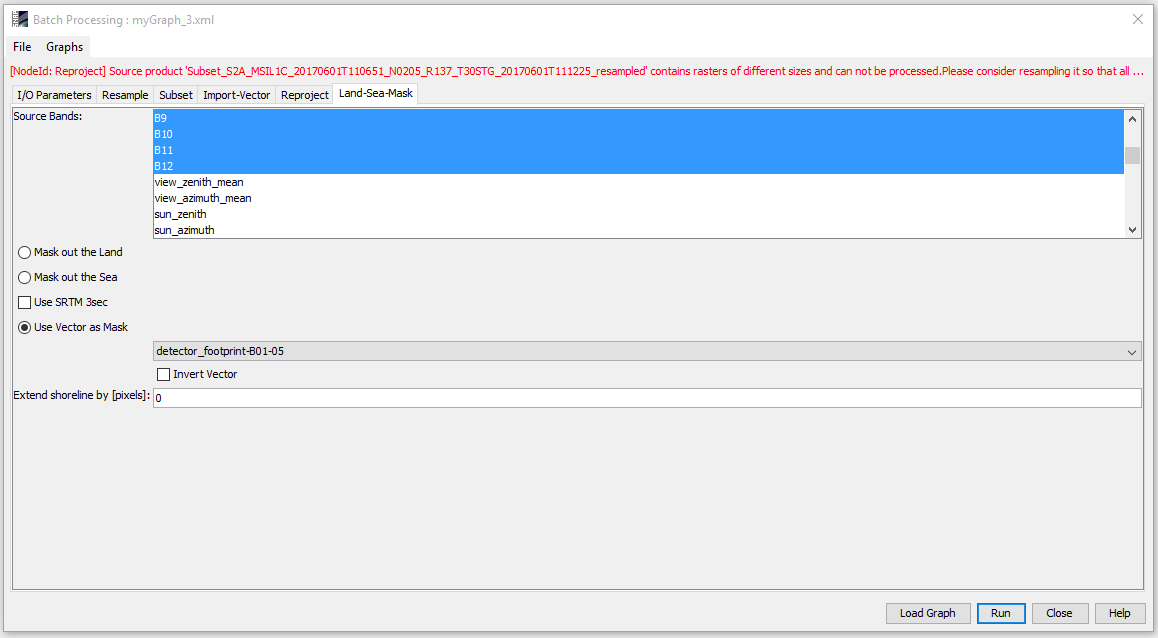This screenshot has height=638, width=1158.
Task: Open Help for batch processing
Action: (1120, 613)
